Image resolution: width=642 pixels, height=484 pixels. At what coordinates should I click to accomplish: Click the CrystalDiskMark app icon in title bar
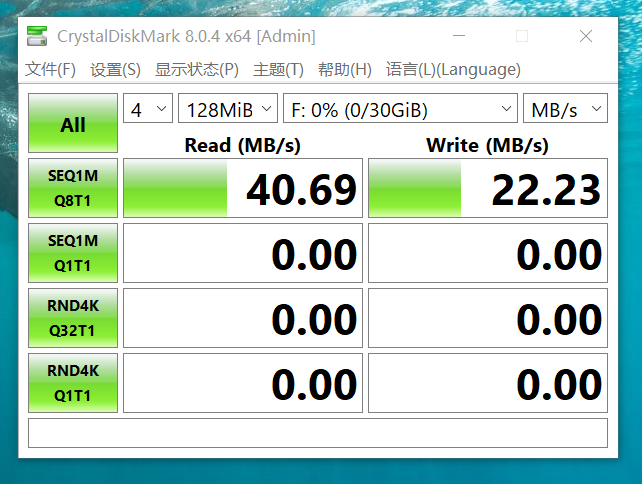pyautogui.click(x=37, y=36)
